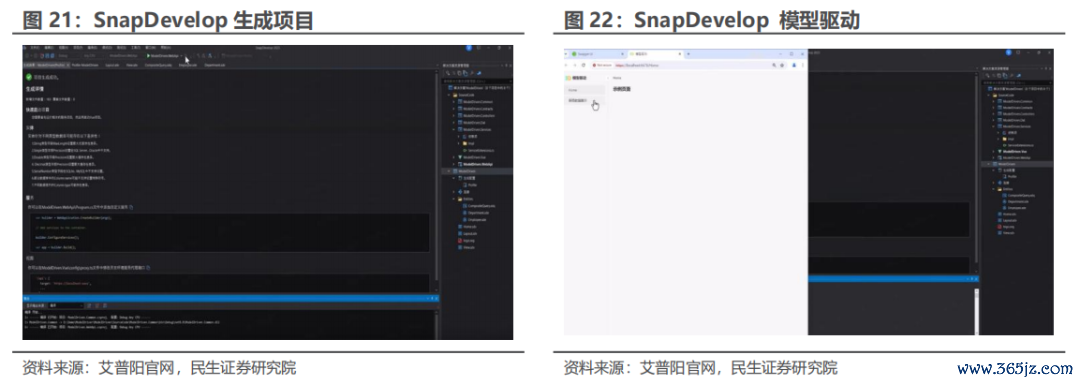This screenshot has width=1080, height=384.
Task: Open dropdown arrow beside ModelDriven.WebApi run button
Action: pyautogui.click(x=181, y=56)
